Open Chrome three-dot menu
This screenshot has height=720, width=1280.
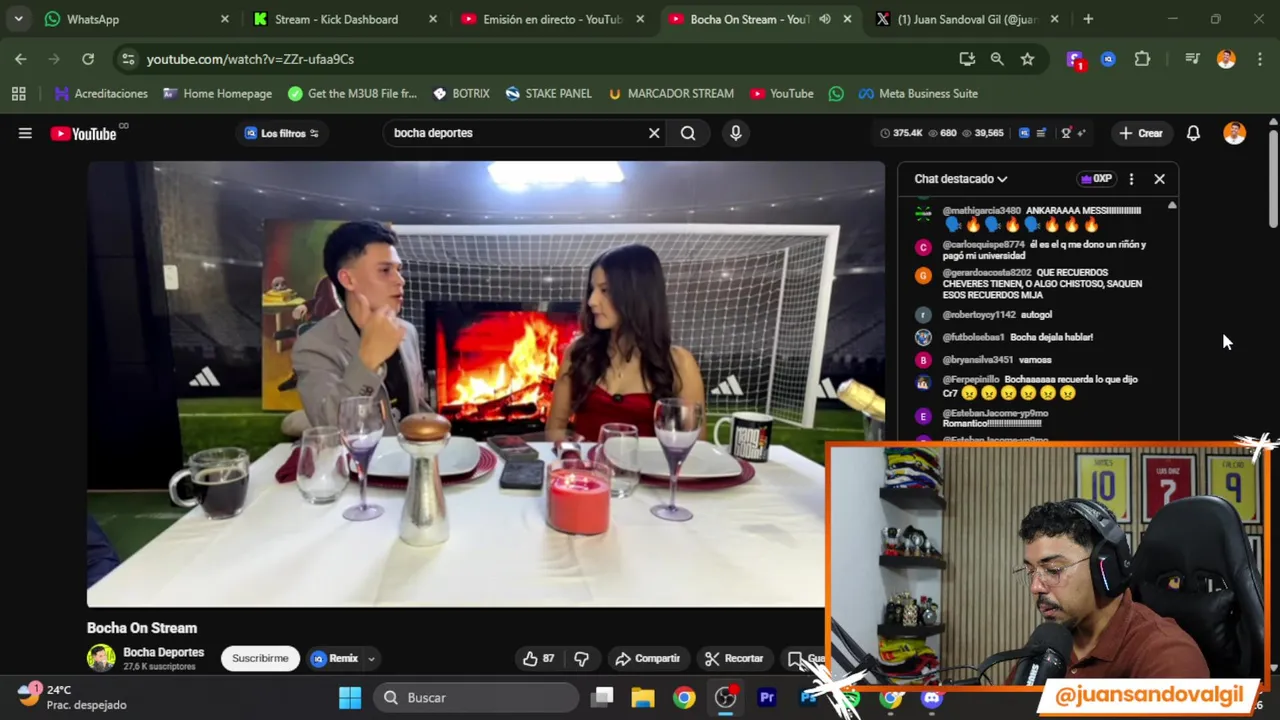coord(1259,59)
